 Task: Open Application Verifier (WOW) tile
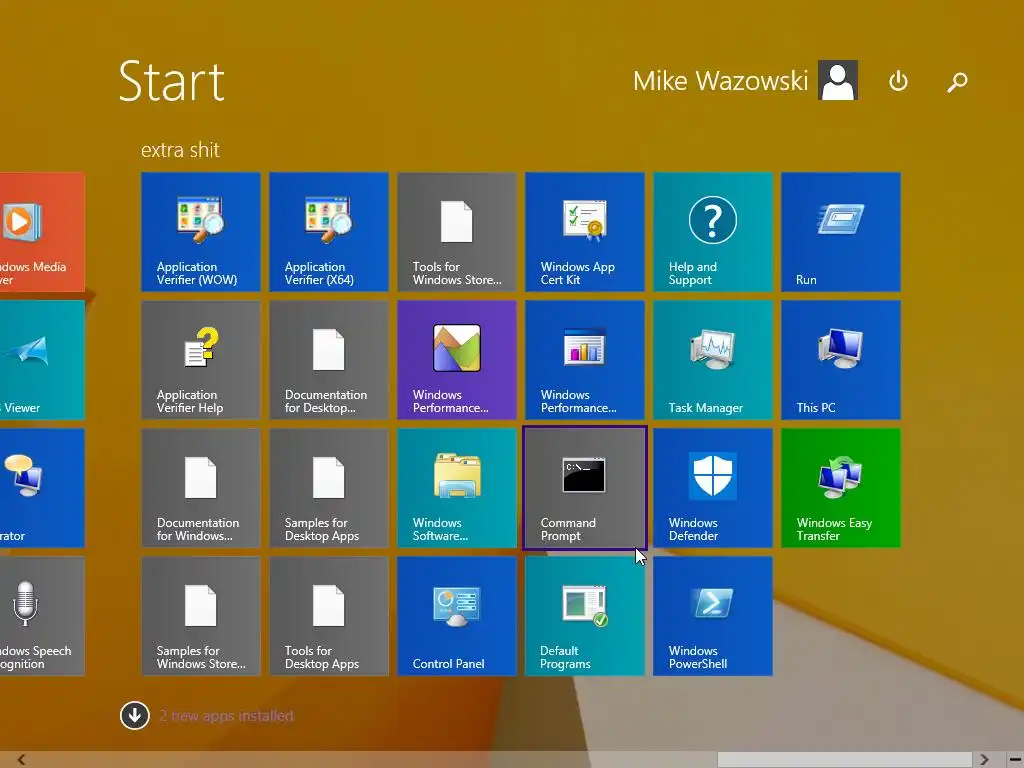pyautogui.click(x=200, y=232)
